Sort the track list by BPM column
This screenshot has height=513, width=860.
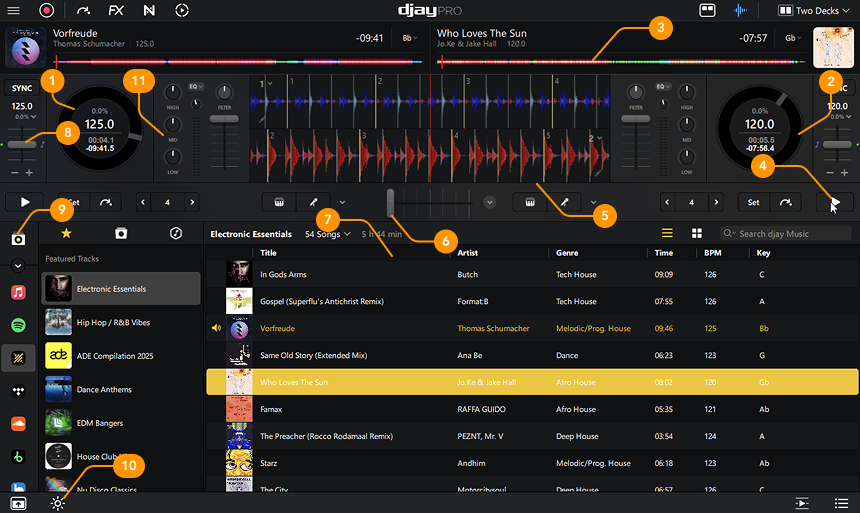712,253
